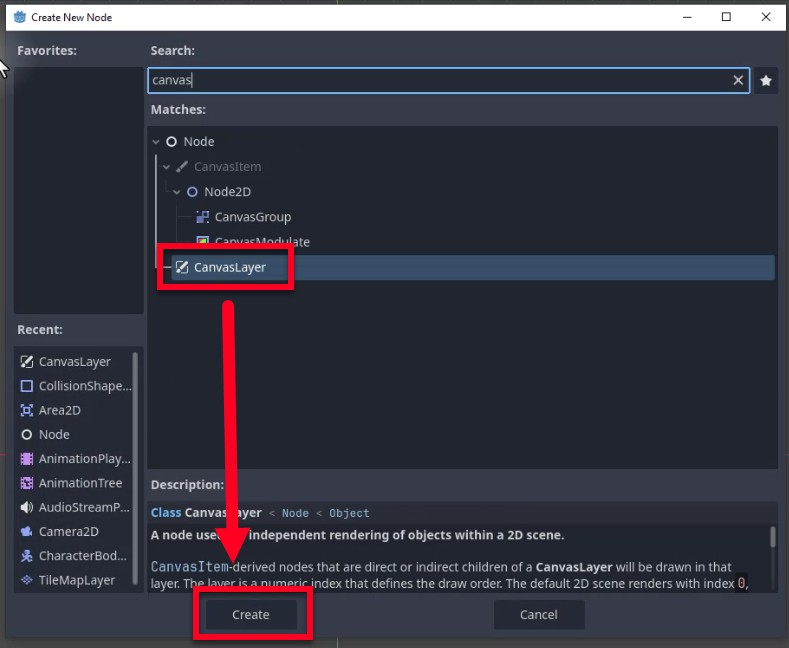The image size is (789, 648).
Task: Click the CollisionShape icon in Recent
Action: pyautogui.click(x=27, y=386)
